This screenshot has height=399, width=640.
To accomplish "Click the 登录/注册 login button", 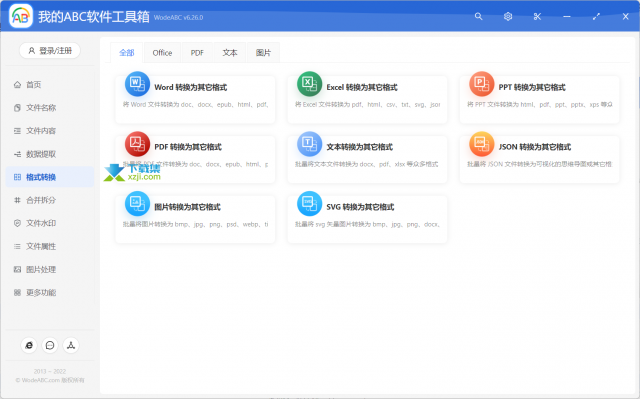I will 50,51.
